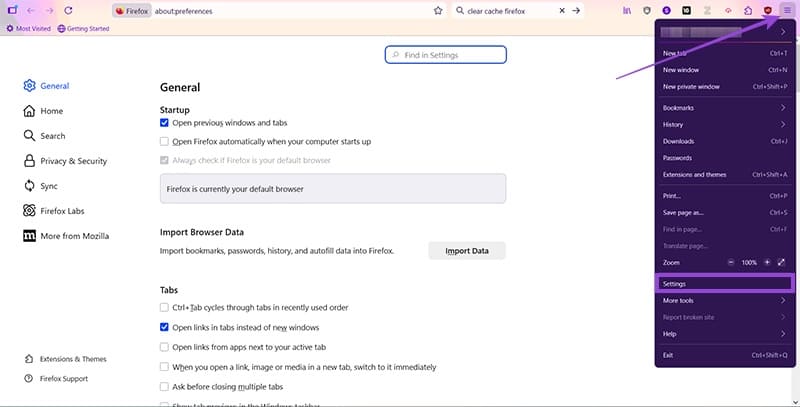Viewport: 800px width, 407px height.
Task: Uncheck Open previous windows and tabs
Action: (x=165, y=123)
